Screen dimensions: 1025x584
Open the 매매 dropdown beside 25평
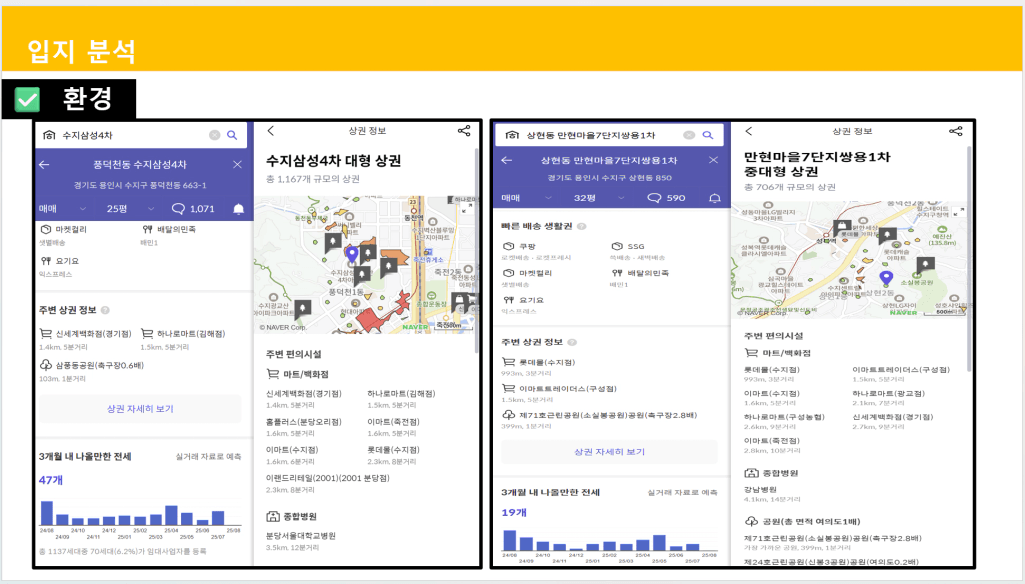62,209
